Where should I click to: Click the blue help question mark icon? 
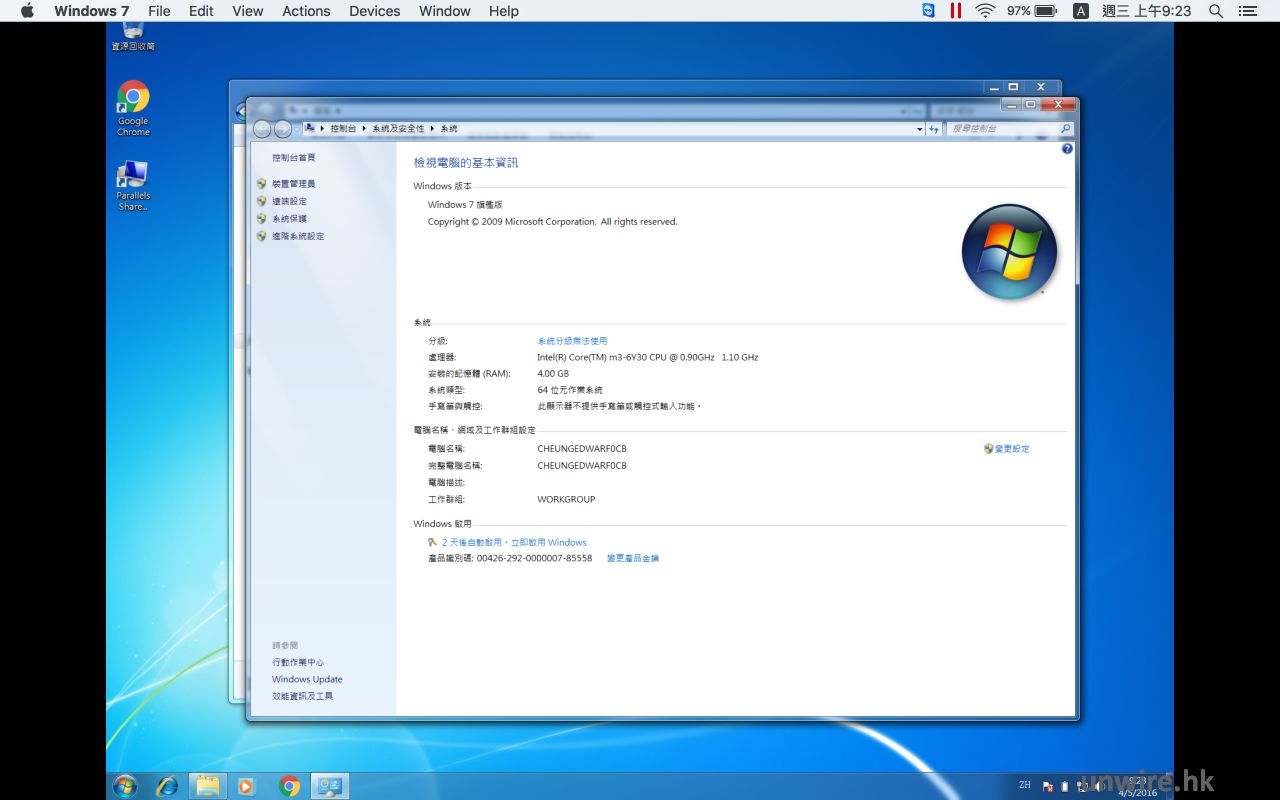pos(1067,149)
